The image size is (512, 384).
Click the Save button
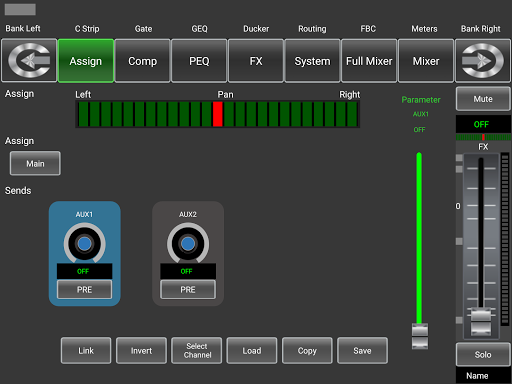point(362,350)
